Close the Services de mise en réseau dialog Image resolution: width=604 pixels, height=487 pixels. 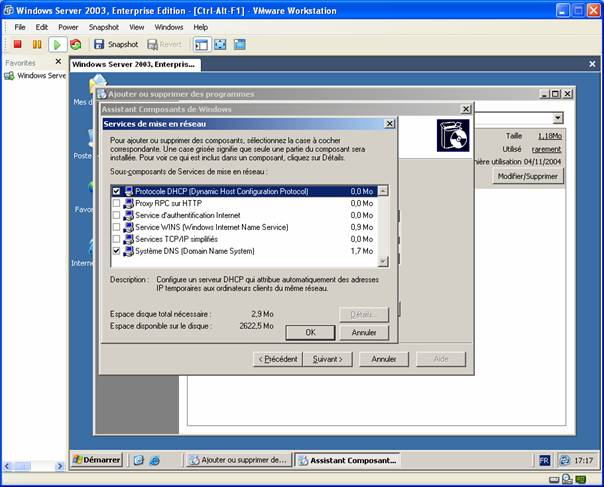389,124
